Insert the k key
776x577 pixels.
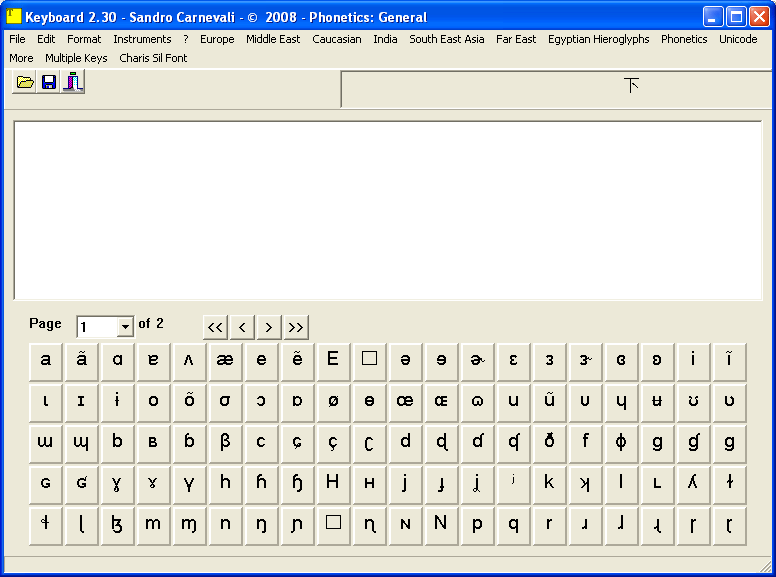549,485
